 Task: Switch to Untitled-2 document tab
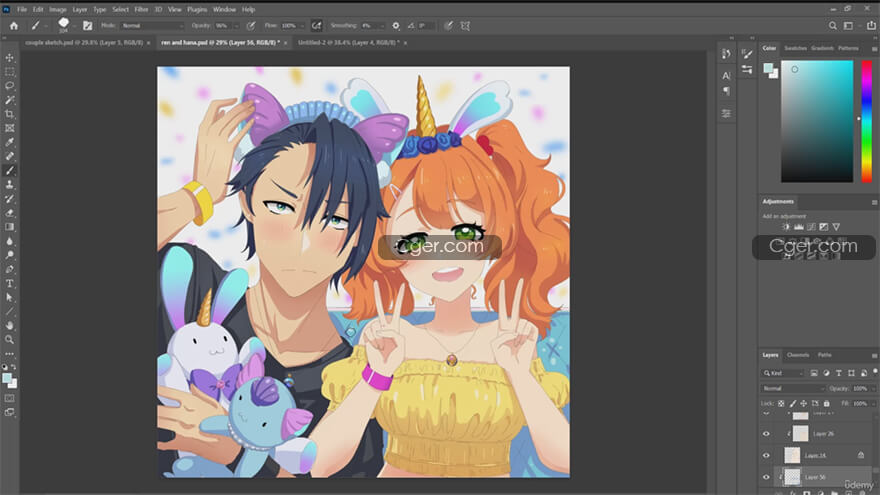tap(349, 43)
